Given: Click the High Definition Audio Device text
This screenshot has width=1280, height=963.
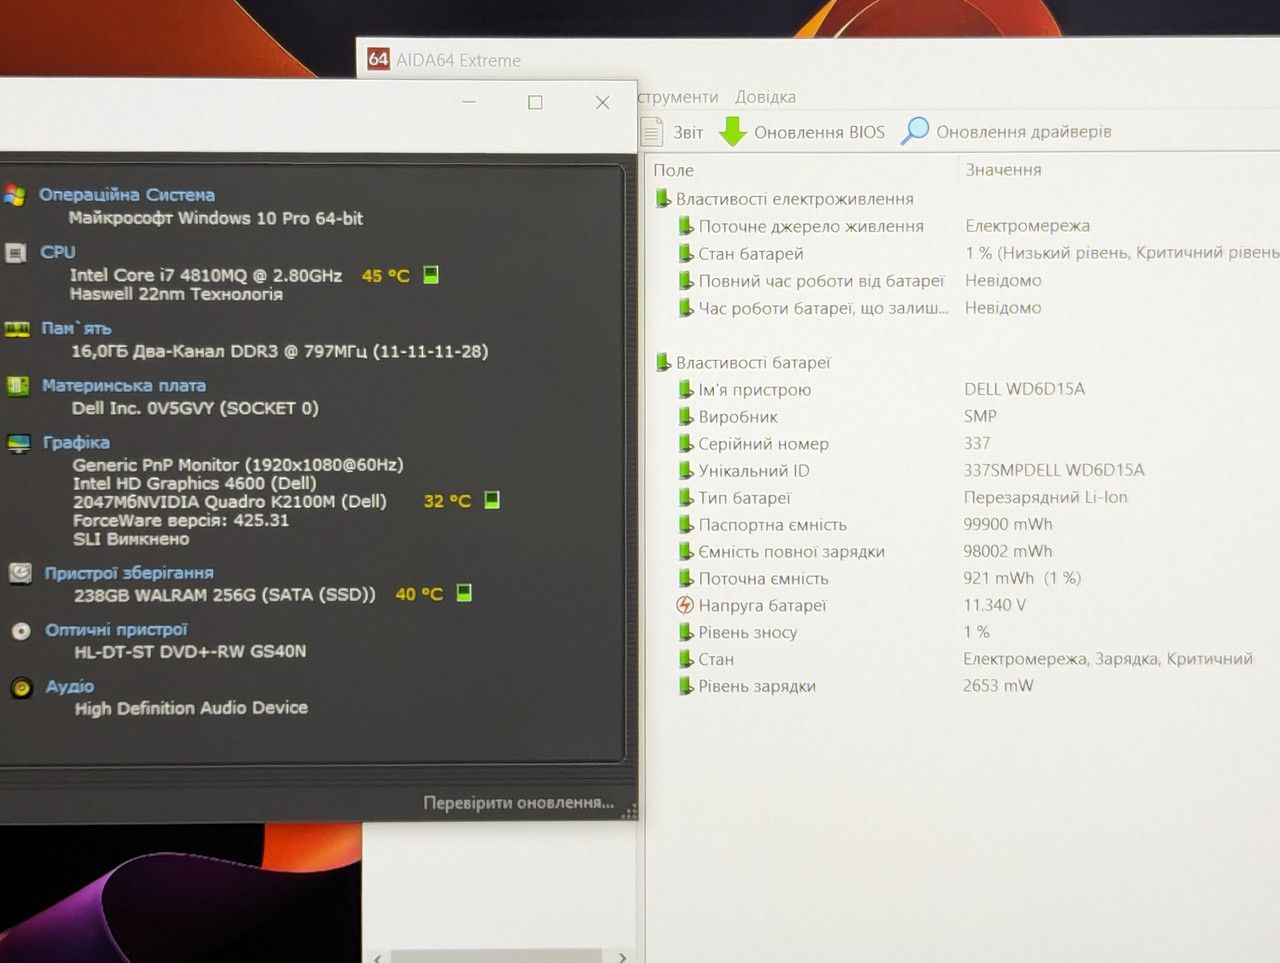Looking at the screenshot, I should pos(191,708).
